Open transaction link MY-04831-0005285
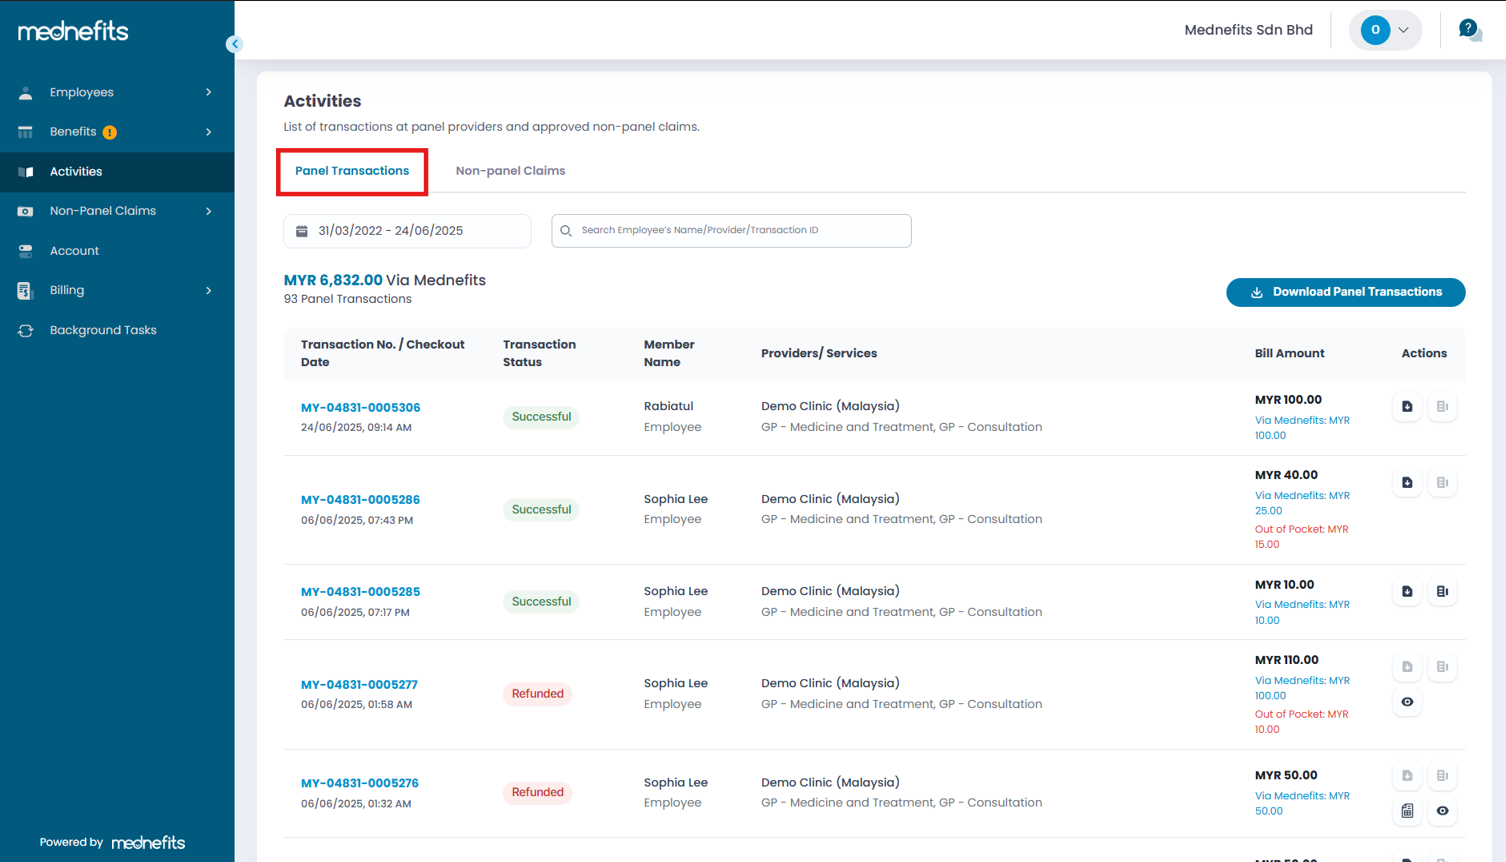1506x862 pixels. (360, 592)
